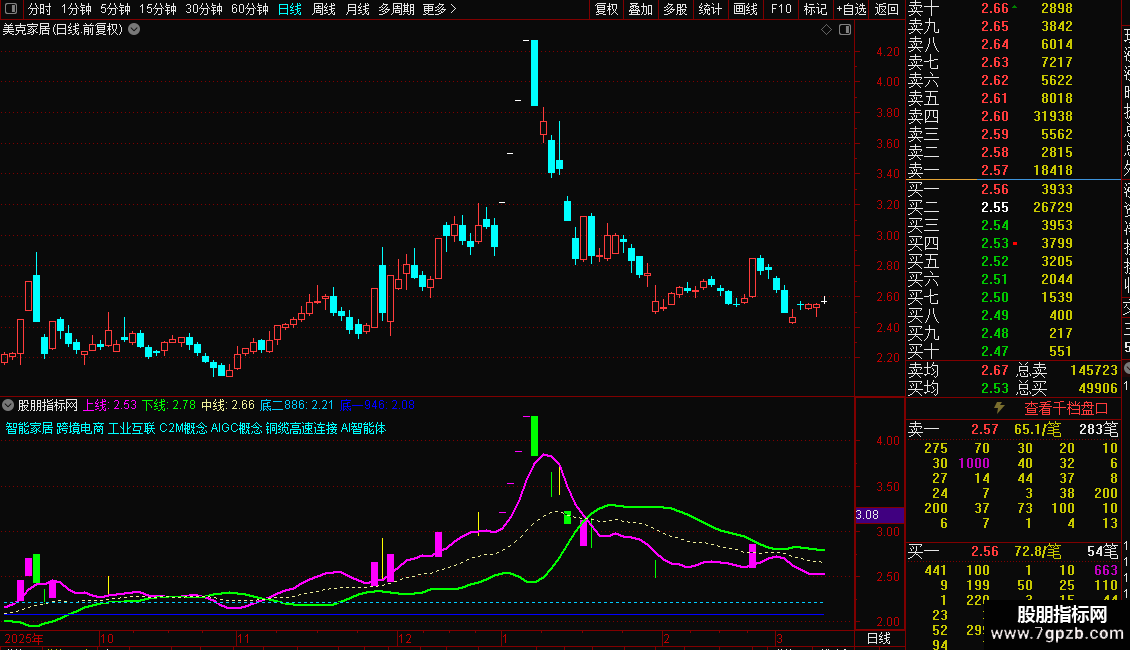Activate the 画线 drawing tool
The width and height of the screenshot is (1130, 650).
coord(745,9)
